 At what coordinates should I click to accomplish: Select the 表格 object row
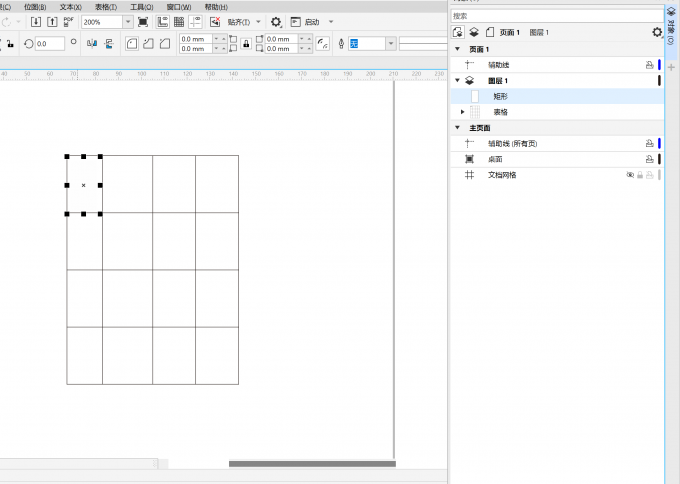557,112
